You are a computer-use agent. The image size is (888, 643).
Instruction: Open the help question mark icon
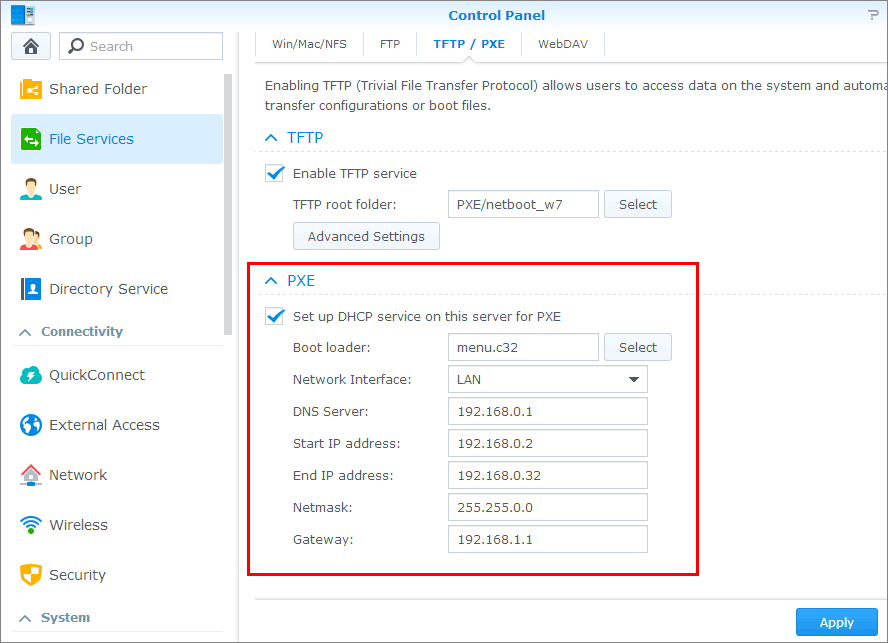pyautogui.click(x=873, y=15)
